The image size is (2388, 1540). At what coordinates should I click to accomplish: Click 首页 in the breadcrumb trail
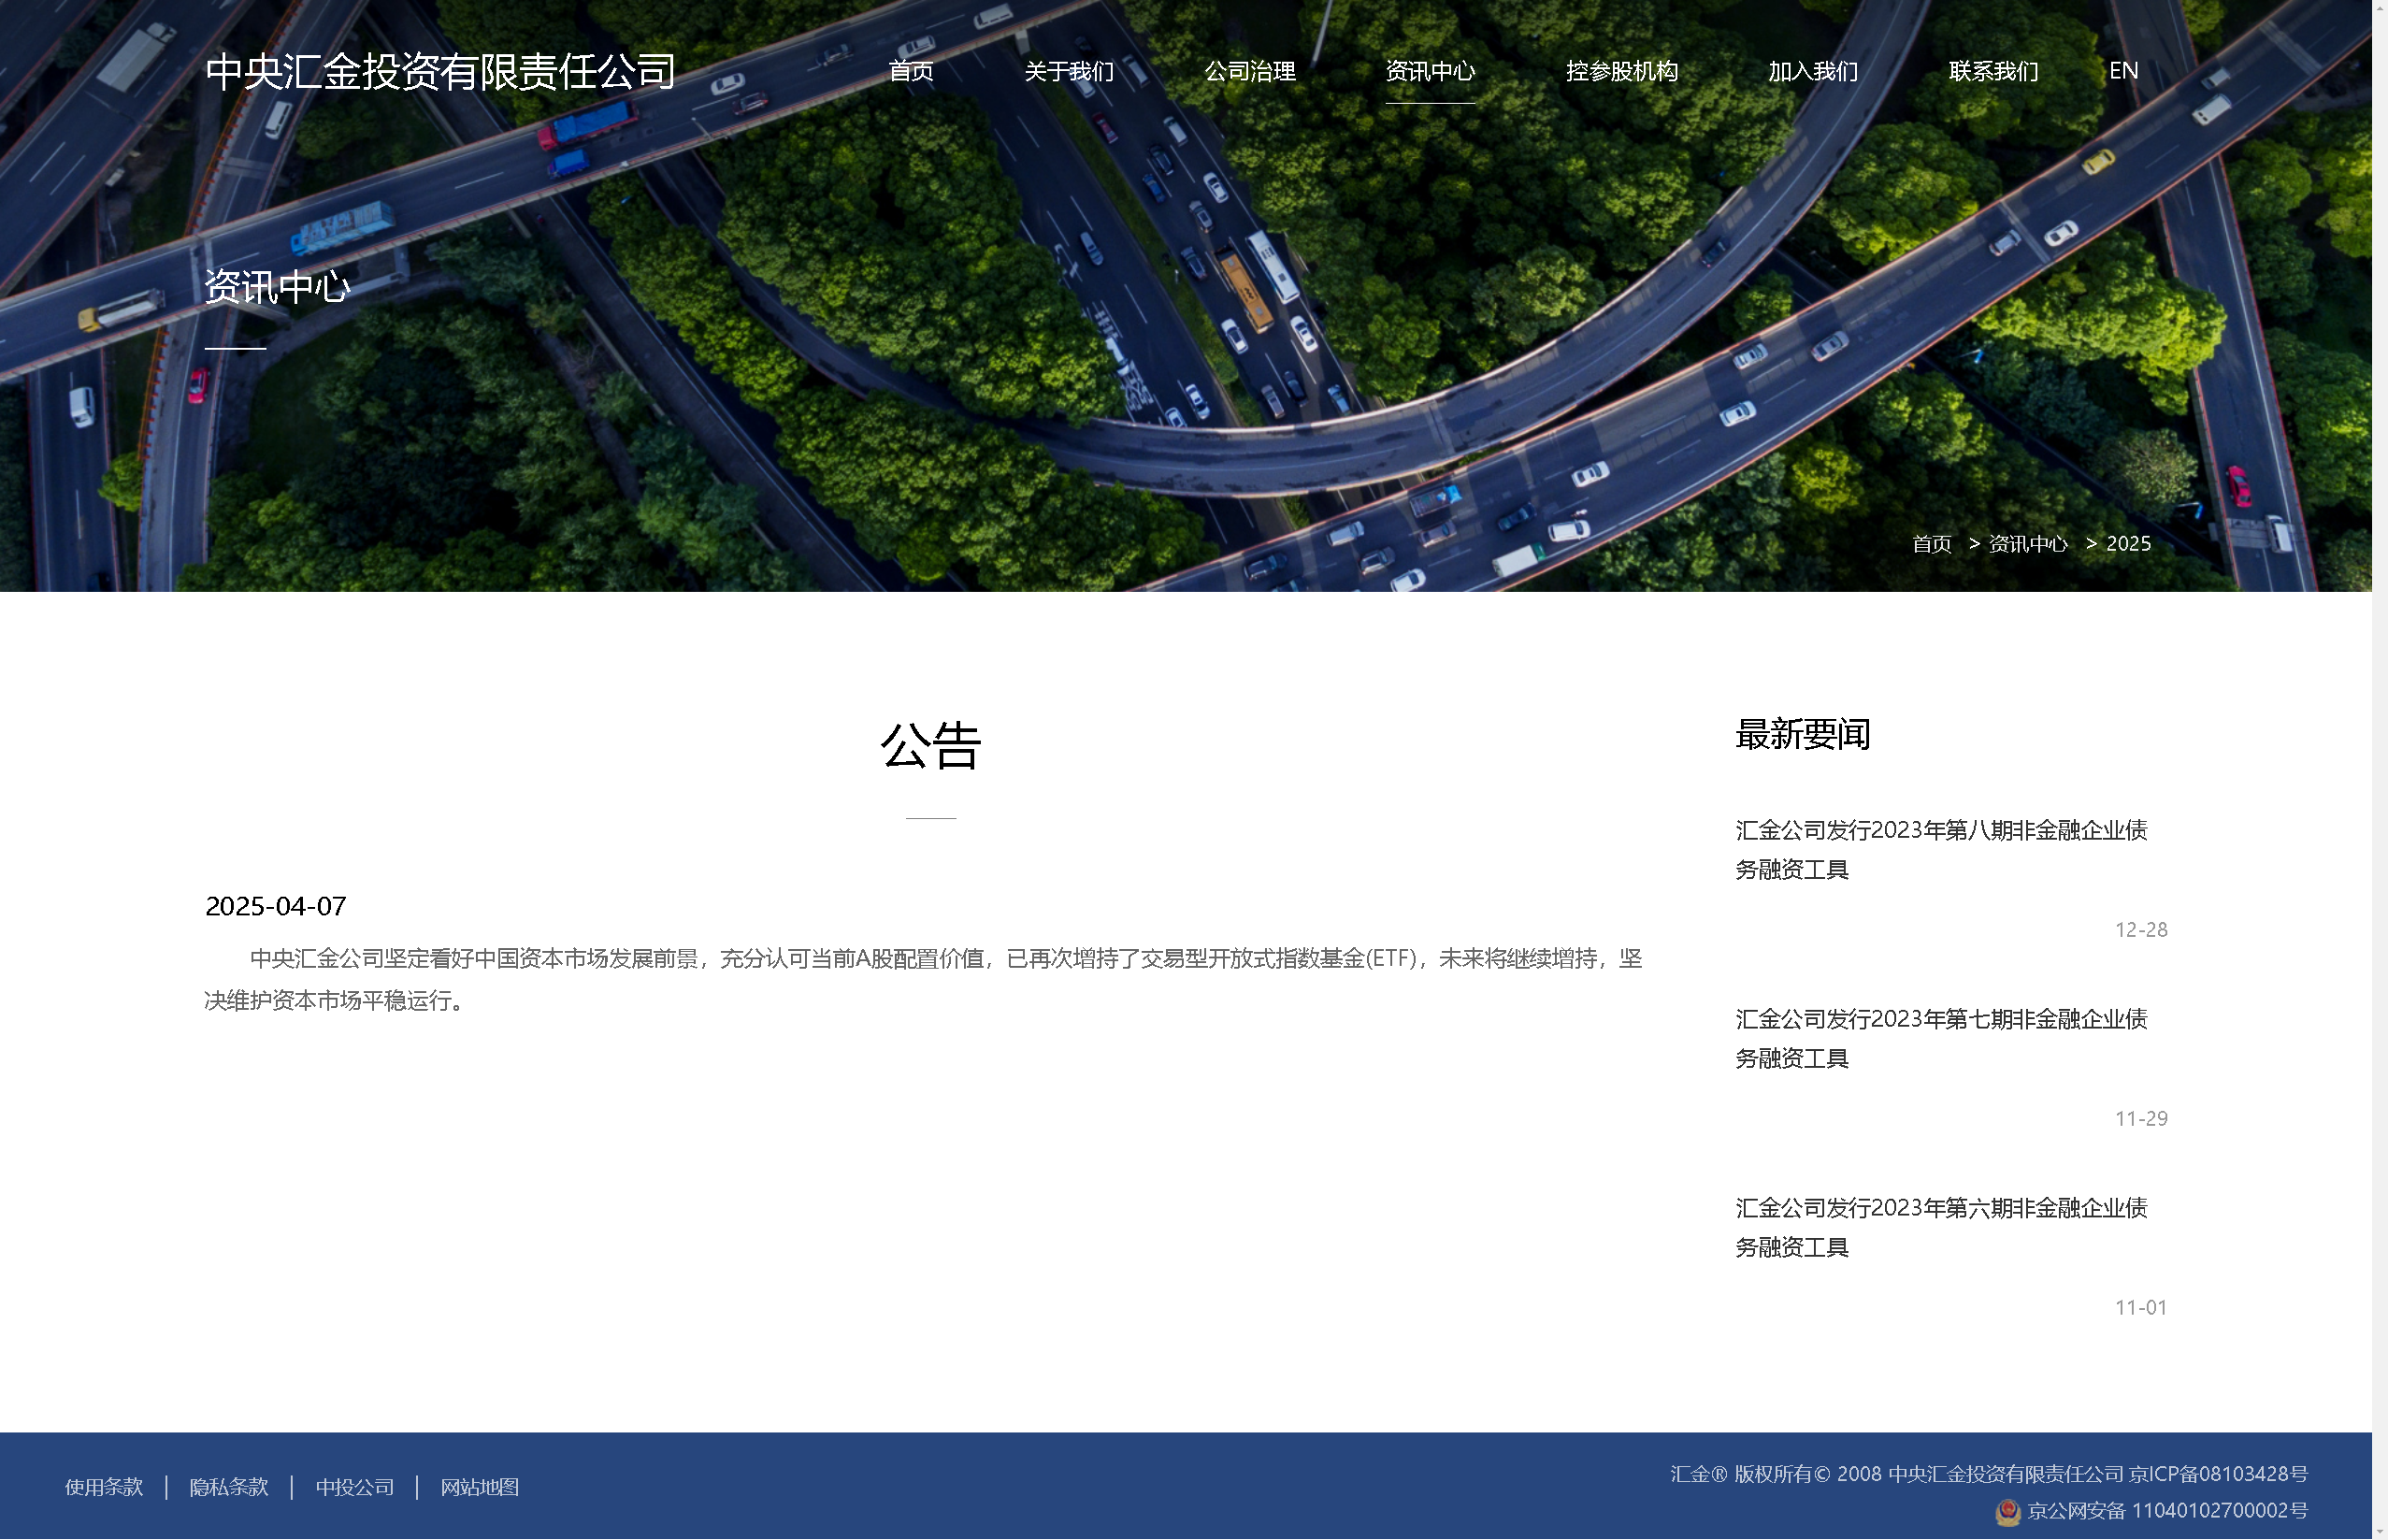tap(1931, 544)
